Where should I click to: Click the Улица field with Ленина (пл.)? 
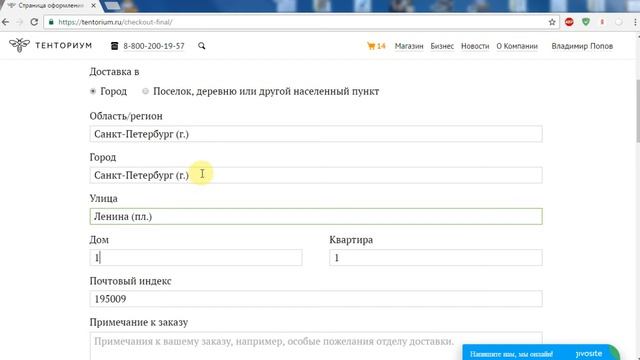tap(316, 216)
